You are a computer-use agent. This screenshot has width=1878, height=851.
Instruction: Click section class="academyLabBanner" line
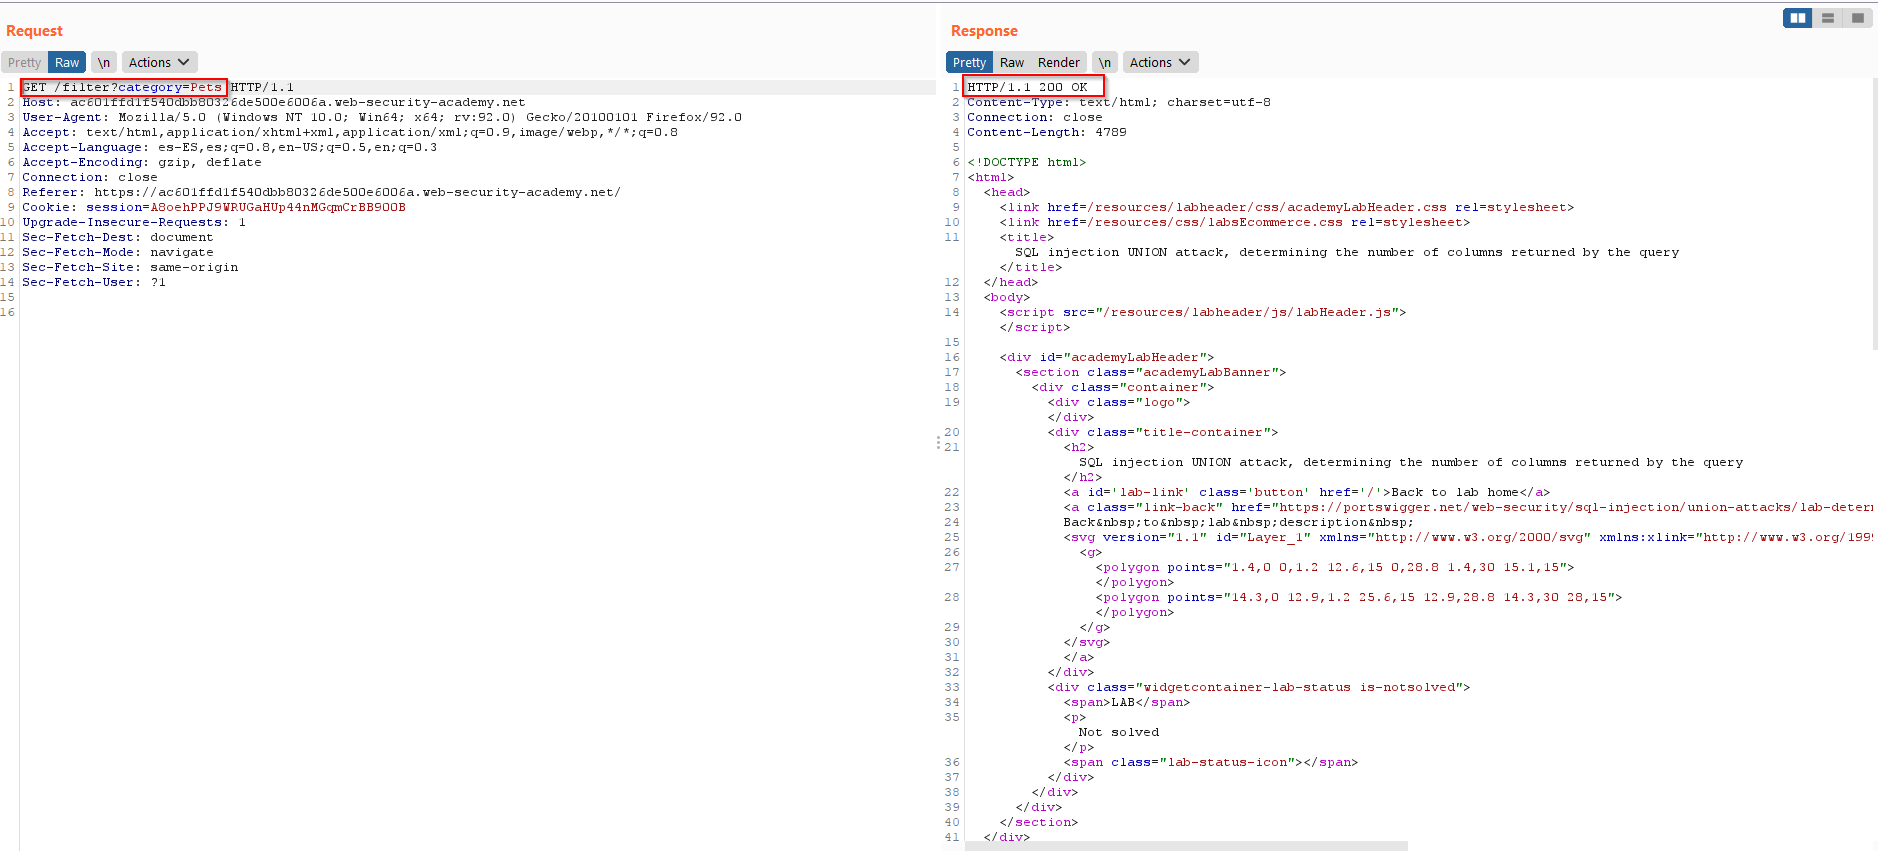(x=1151, y=372)
